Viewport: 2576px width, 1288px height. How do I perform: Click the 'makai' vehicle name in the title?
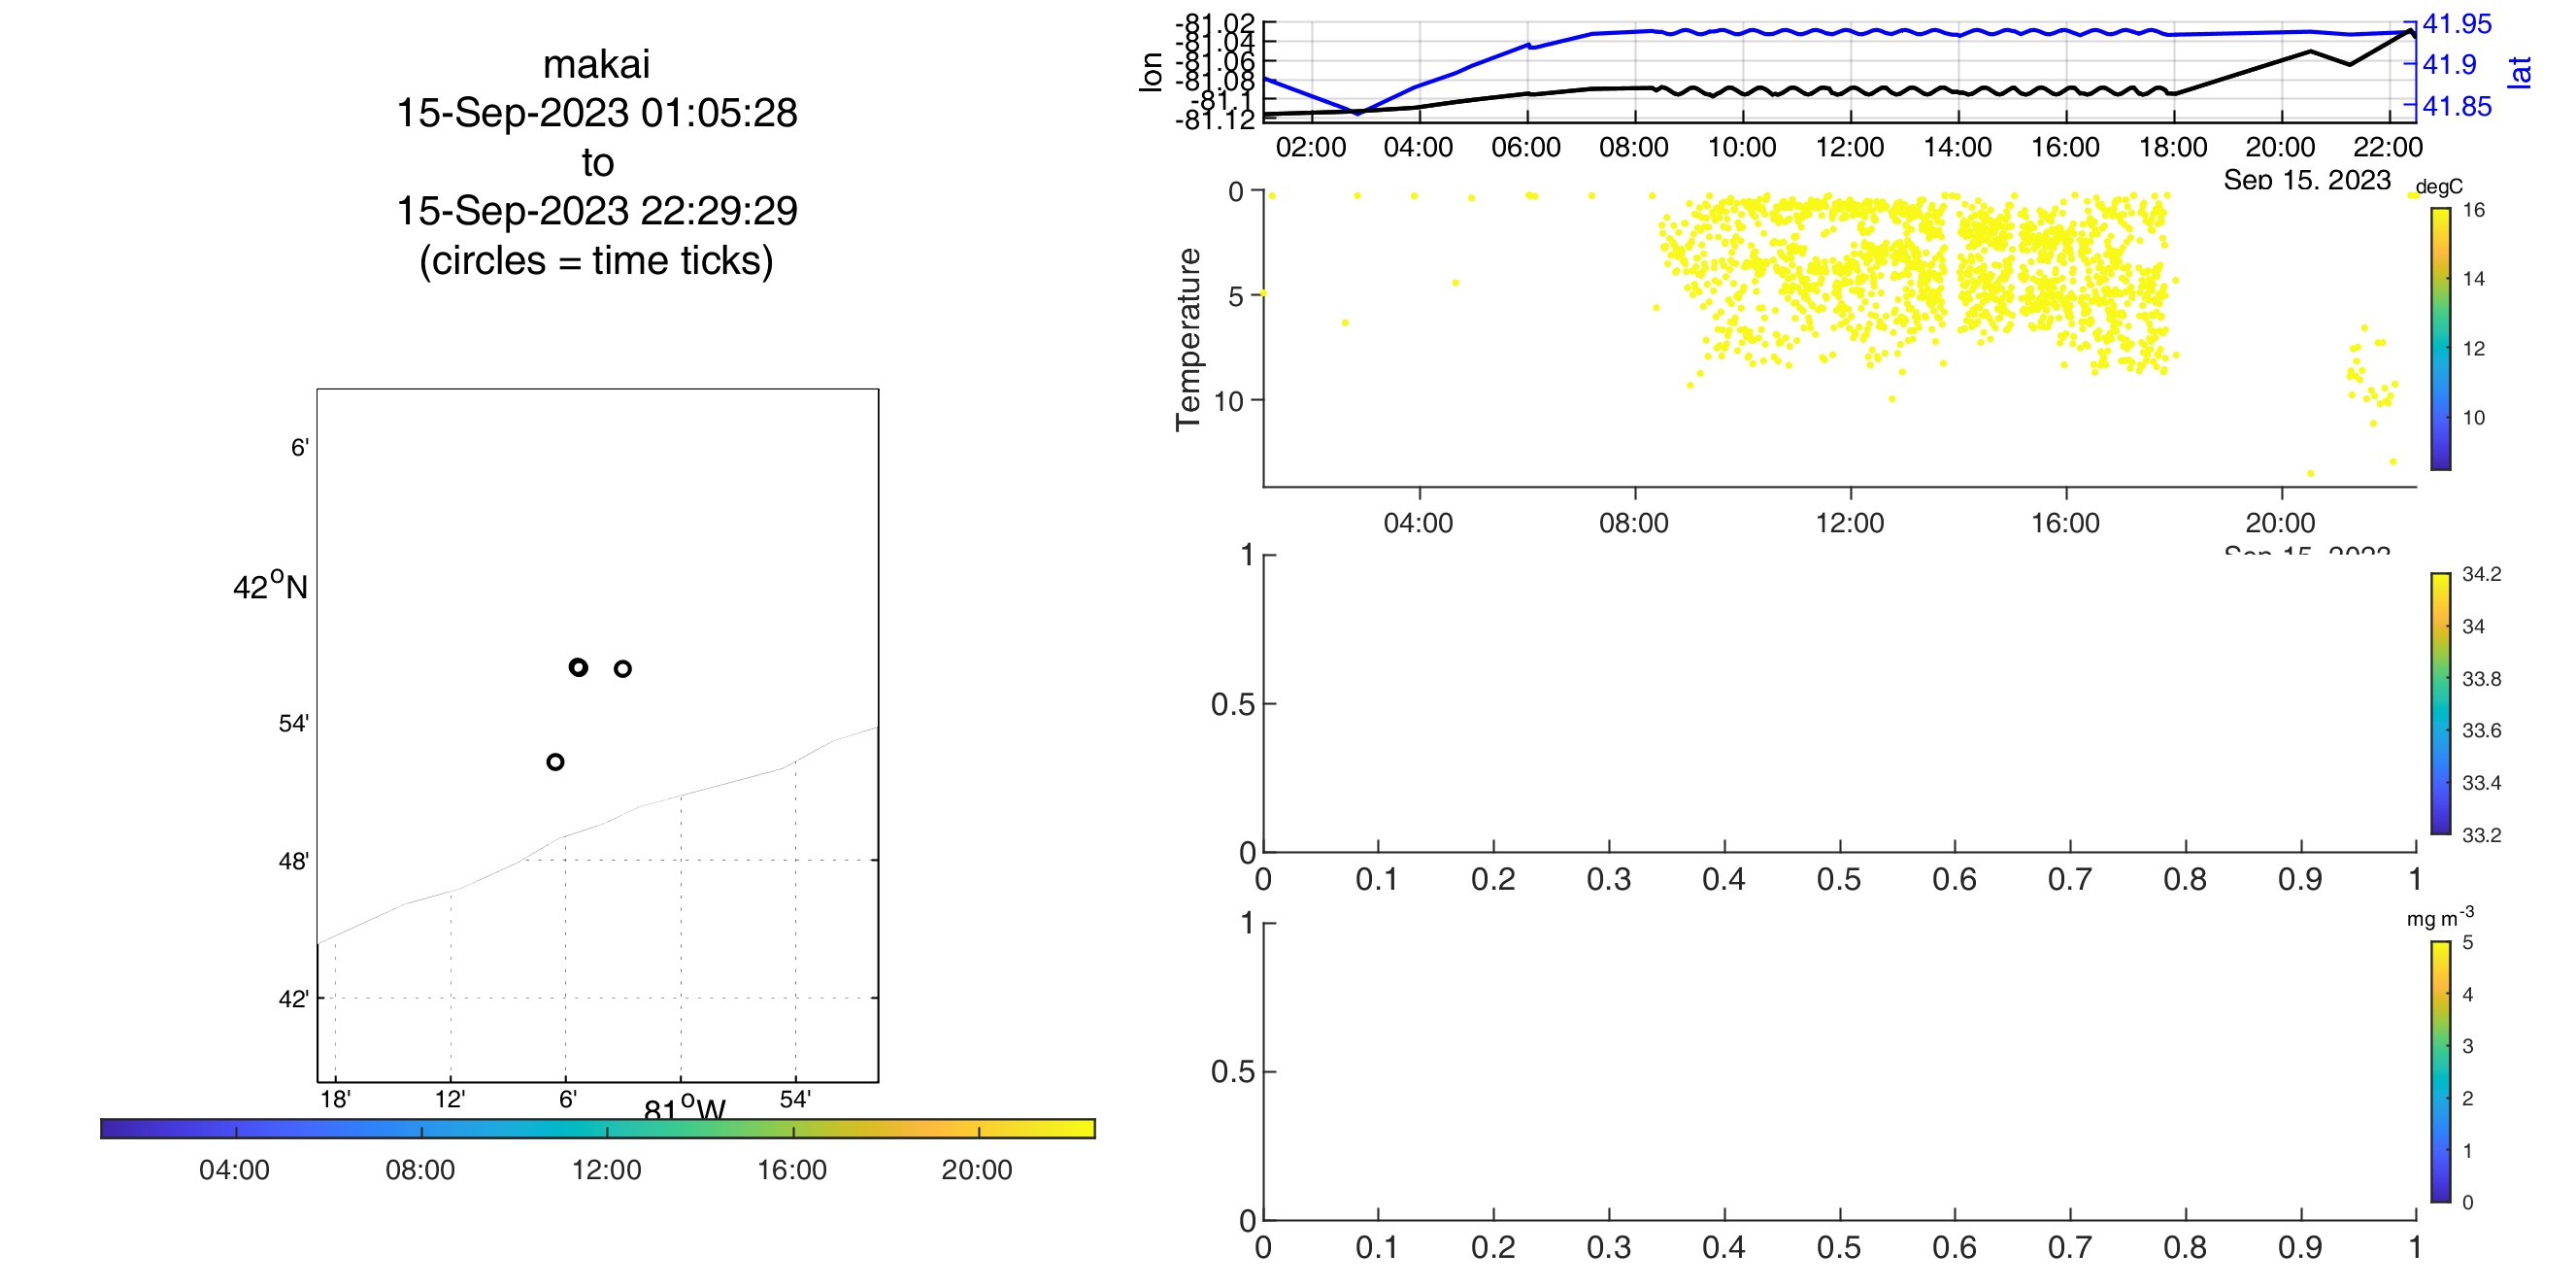(596, 64)
